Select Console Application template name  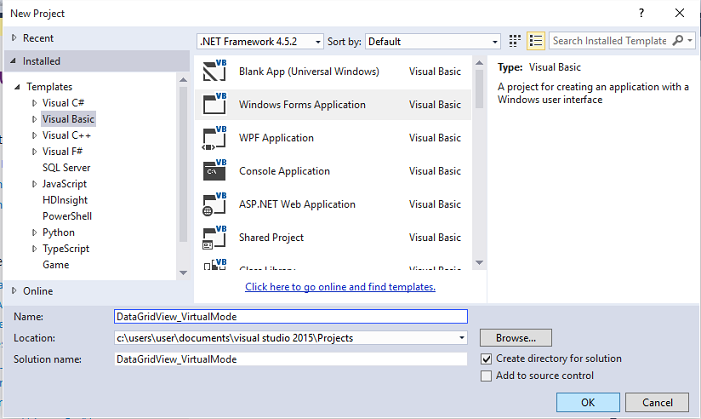pos(284,171)
